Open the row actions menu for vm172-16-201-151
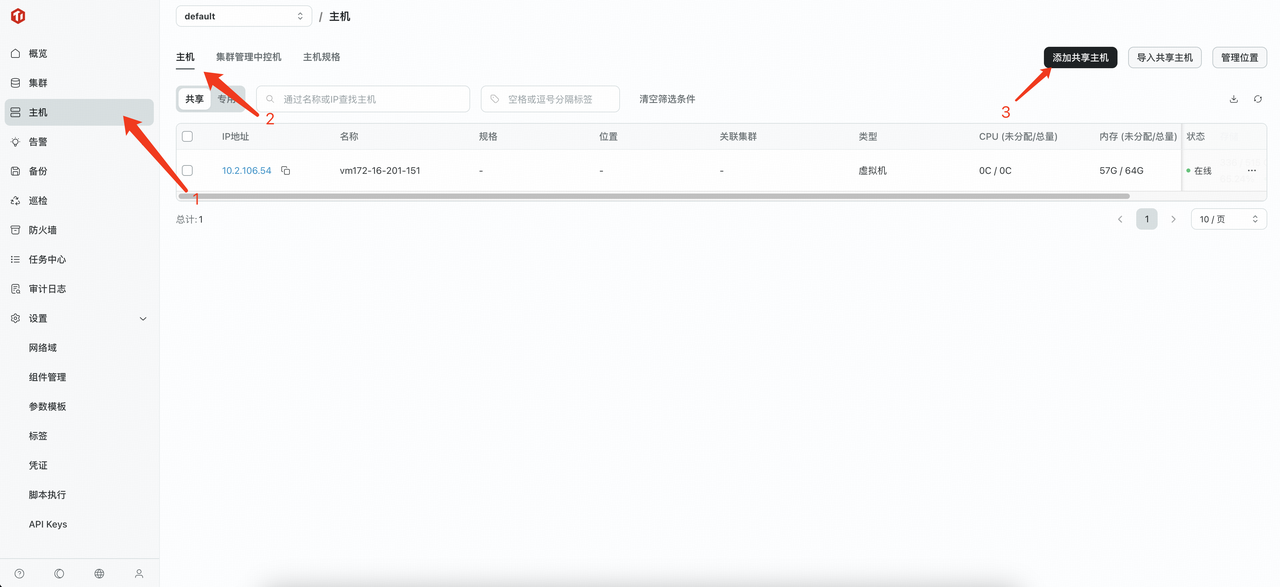The width and height of the screenshot is (1280, 587). coord(1251,170)
